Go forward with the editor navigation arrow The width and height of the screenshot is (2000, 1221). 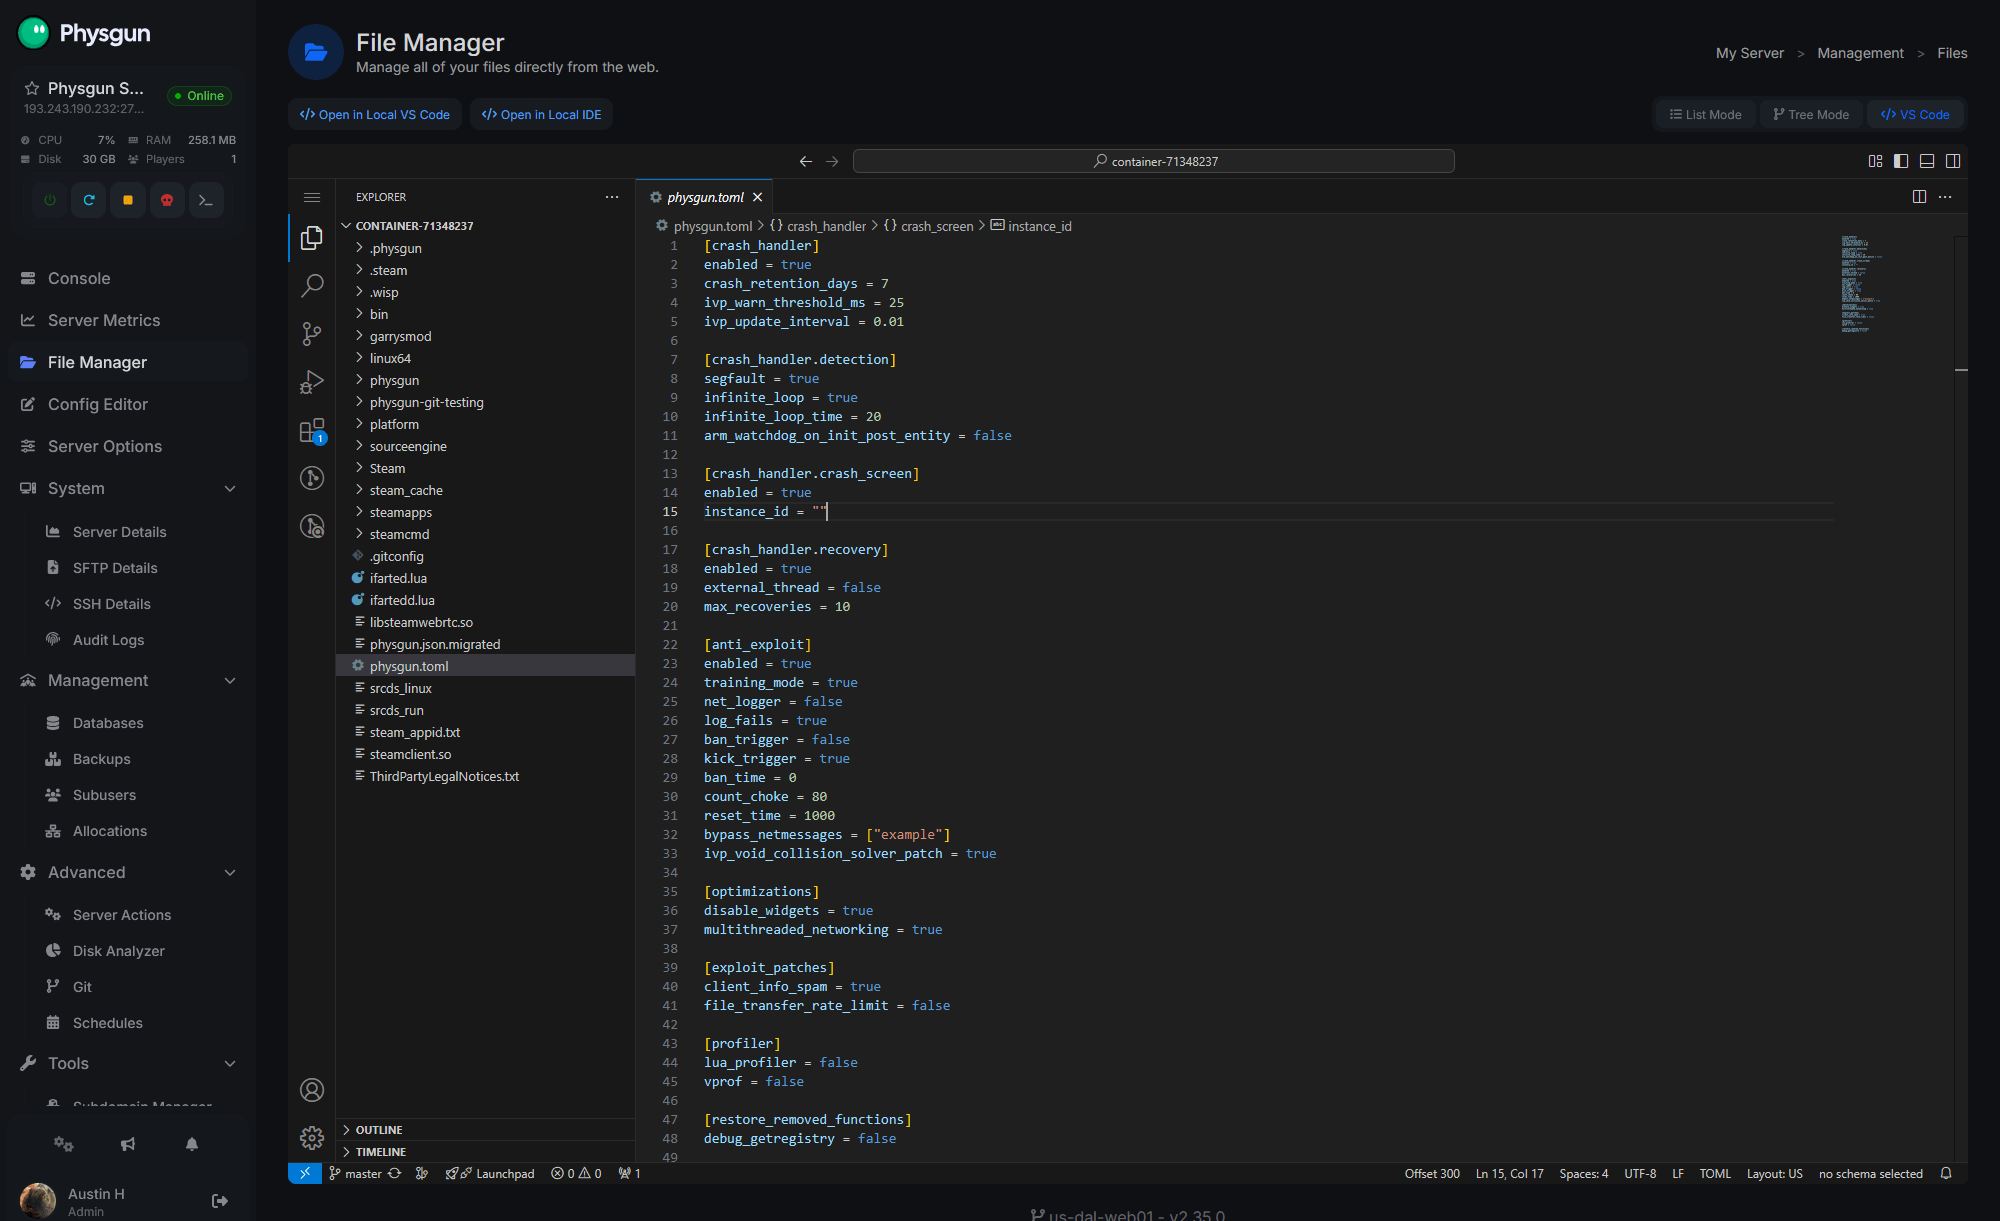[832, 161]
